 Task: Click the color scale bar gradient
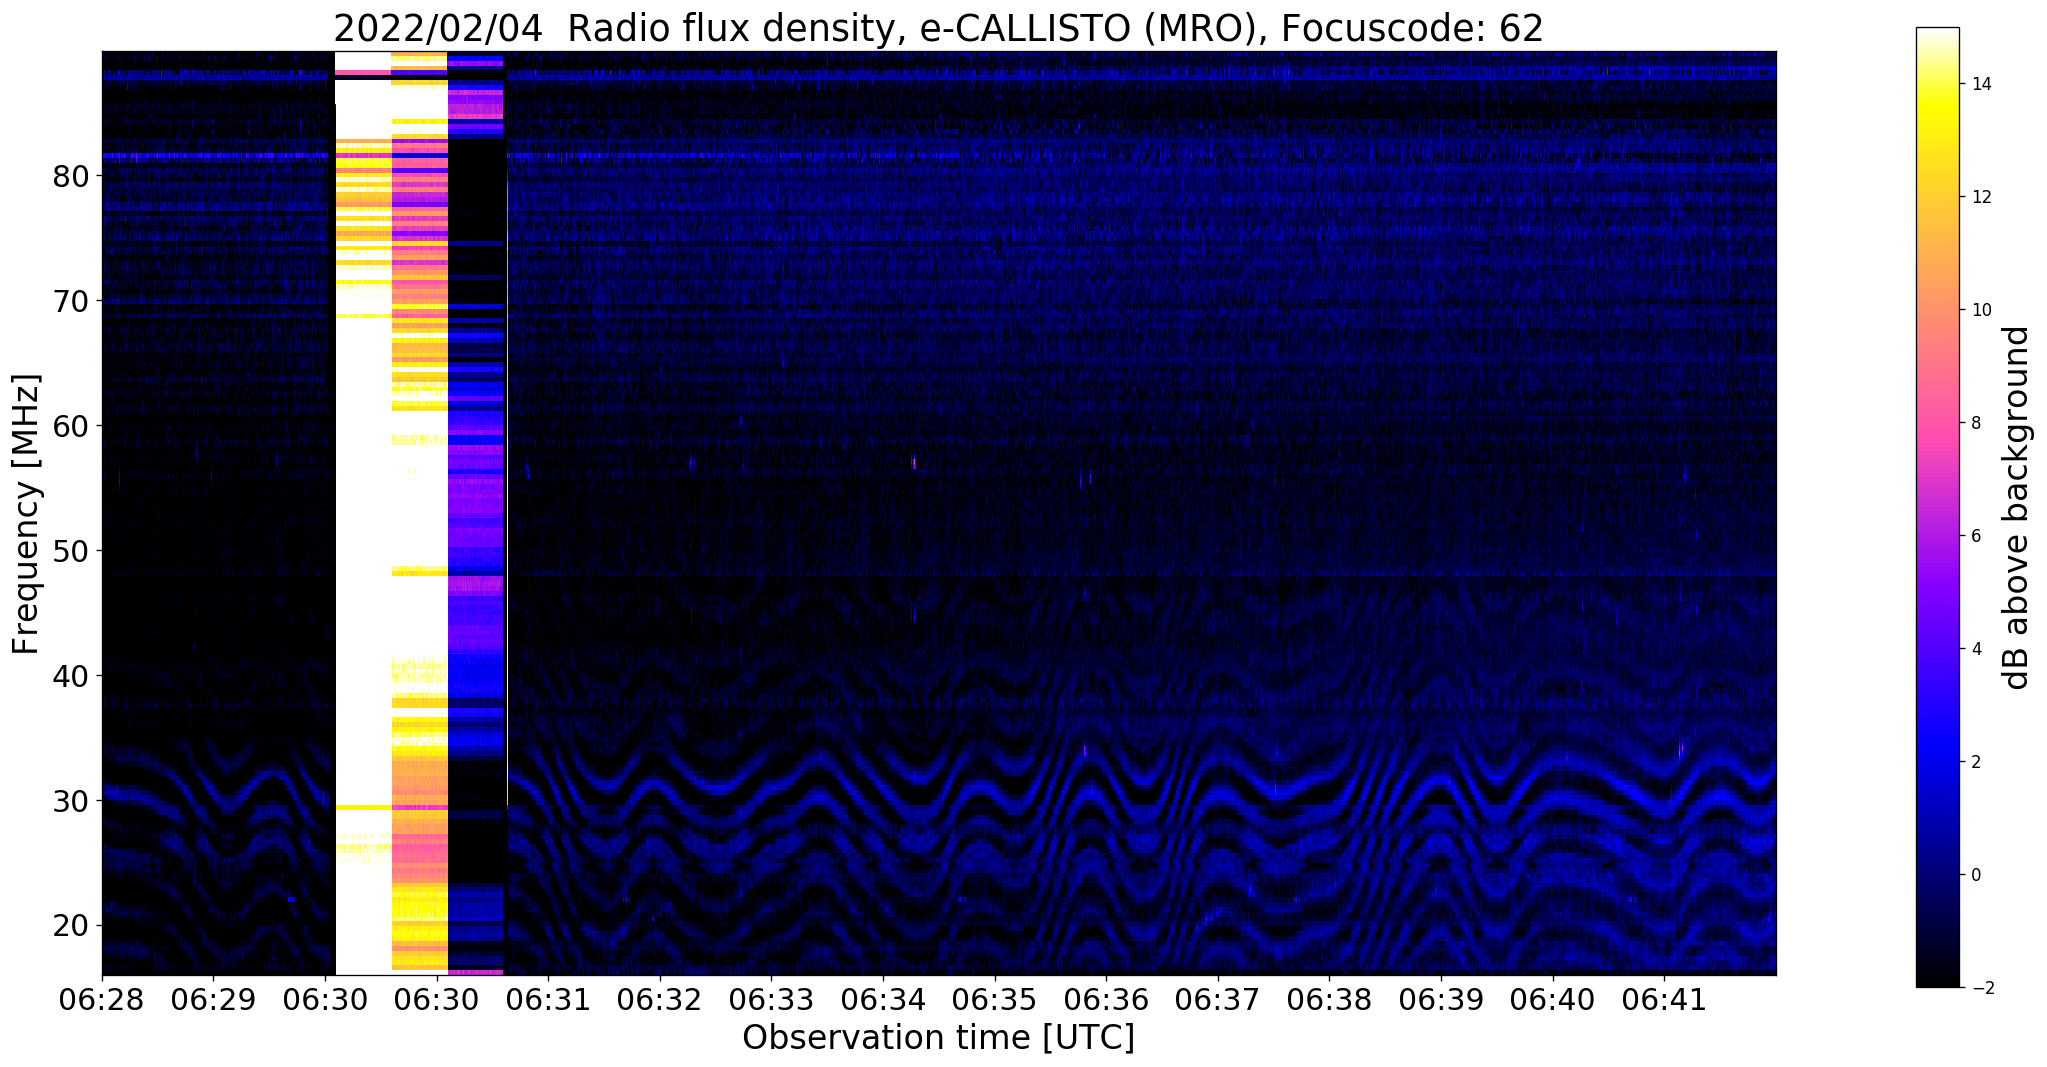(1937, 508)
